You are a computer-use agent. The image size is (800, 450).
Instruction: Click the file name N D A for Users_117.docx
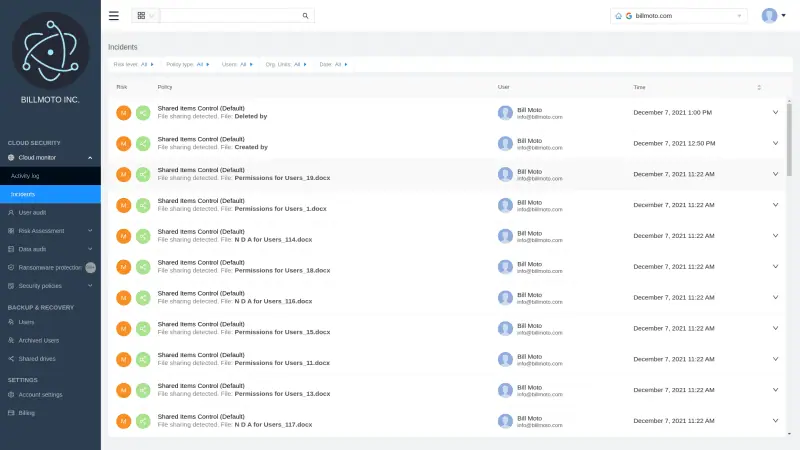[273, 424]
